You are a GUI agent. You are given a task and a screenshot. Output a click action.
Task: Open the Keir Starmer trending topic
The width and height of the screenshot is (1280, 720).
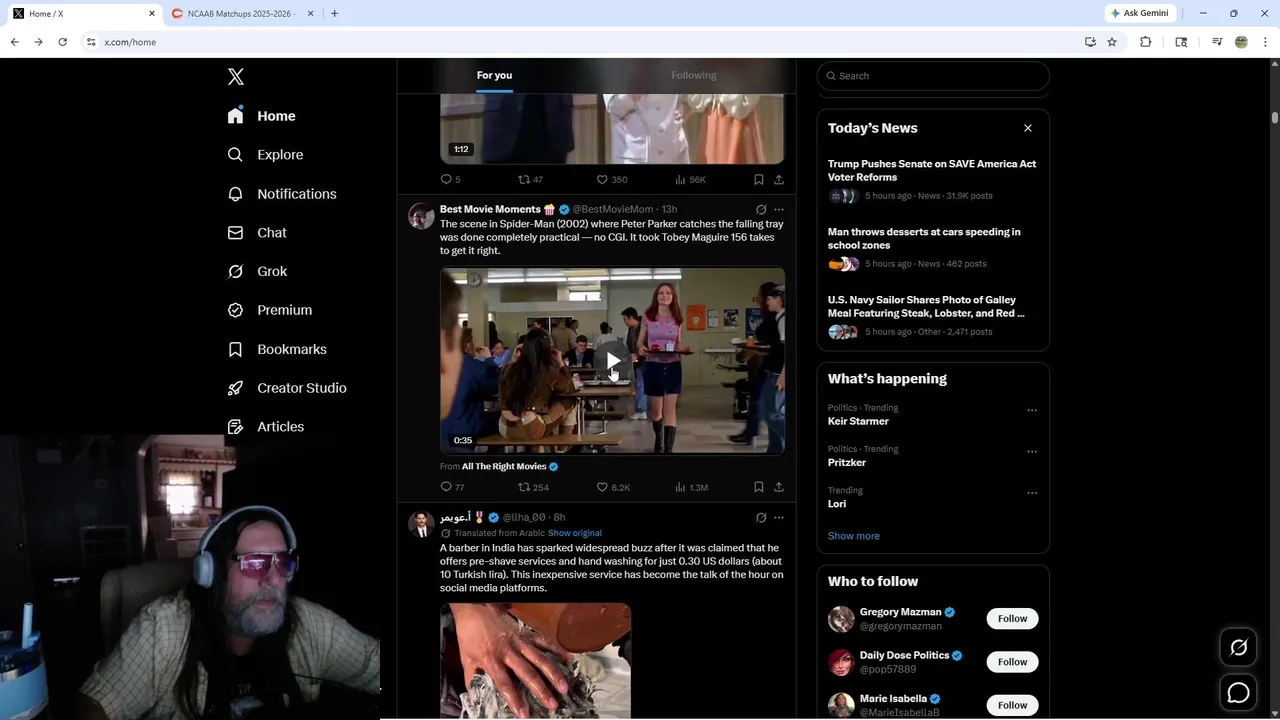pyautogui.click(x=858, y=421)
